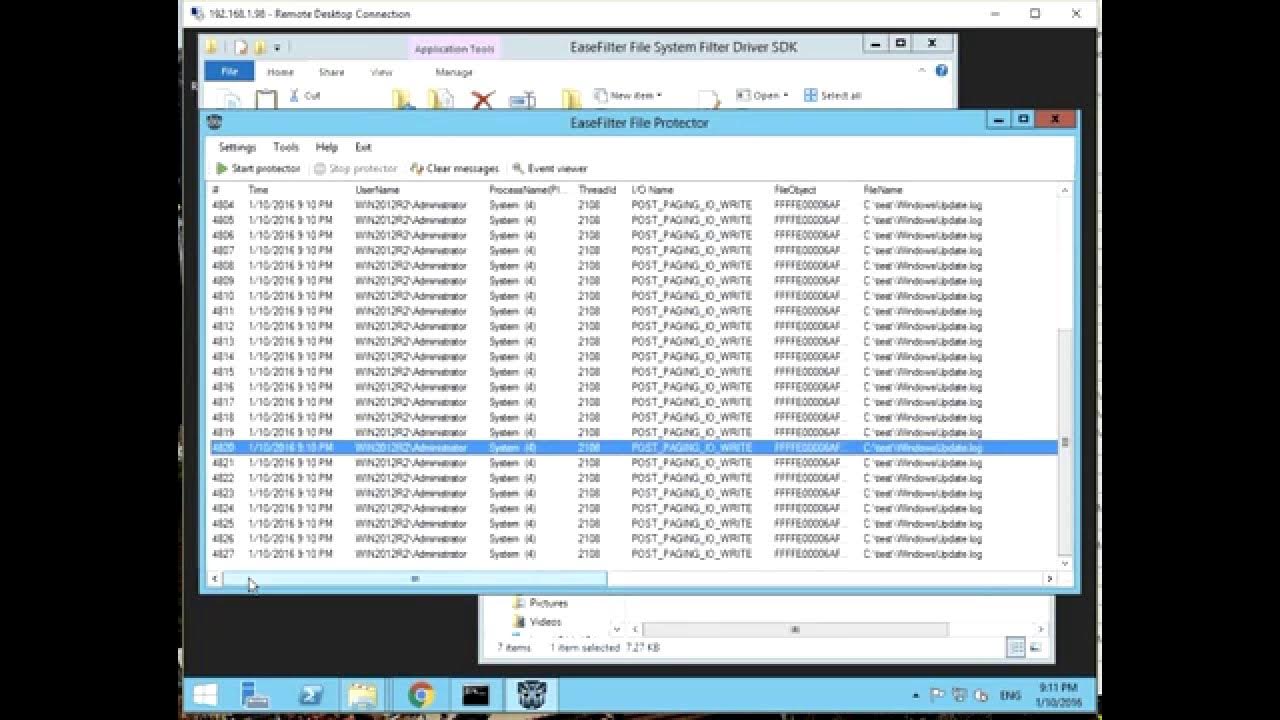Click the message list scroll-right arrow
Viewport: 1280px width, 720px height.
click(x=1049, y=578)
